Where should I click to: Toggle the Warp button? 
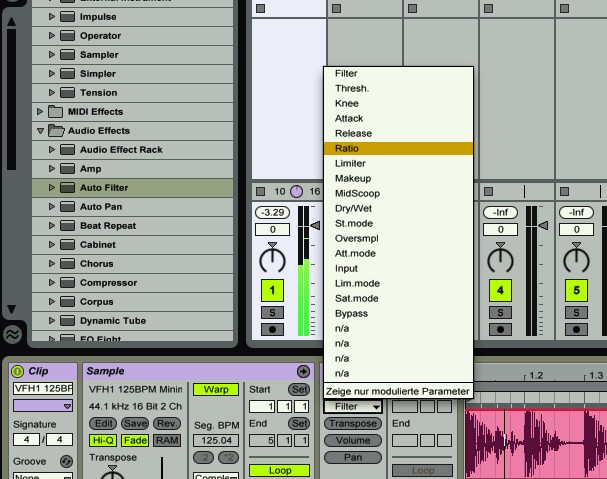click(x=216, y=389)
